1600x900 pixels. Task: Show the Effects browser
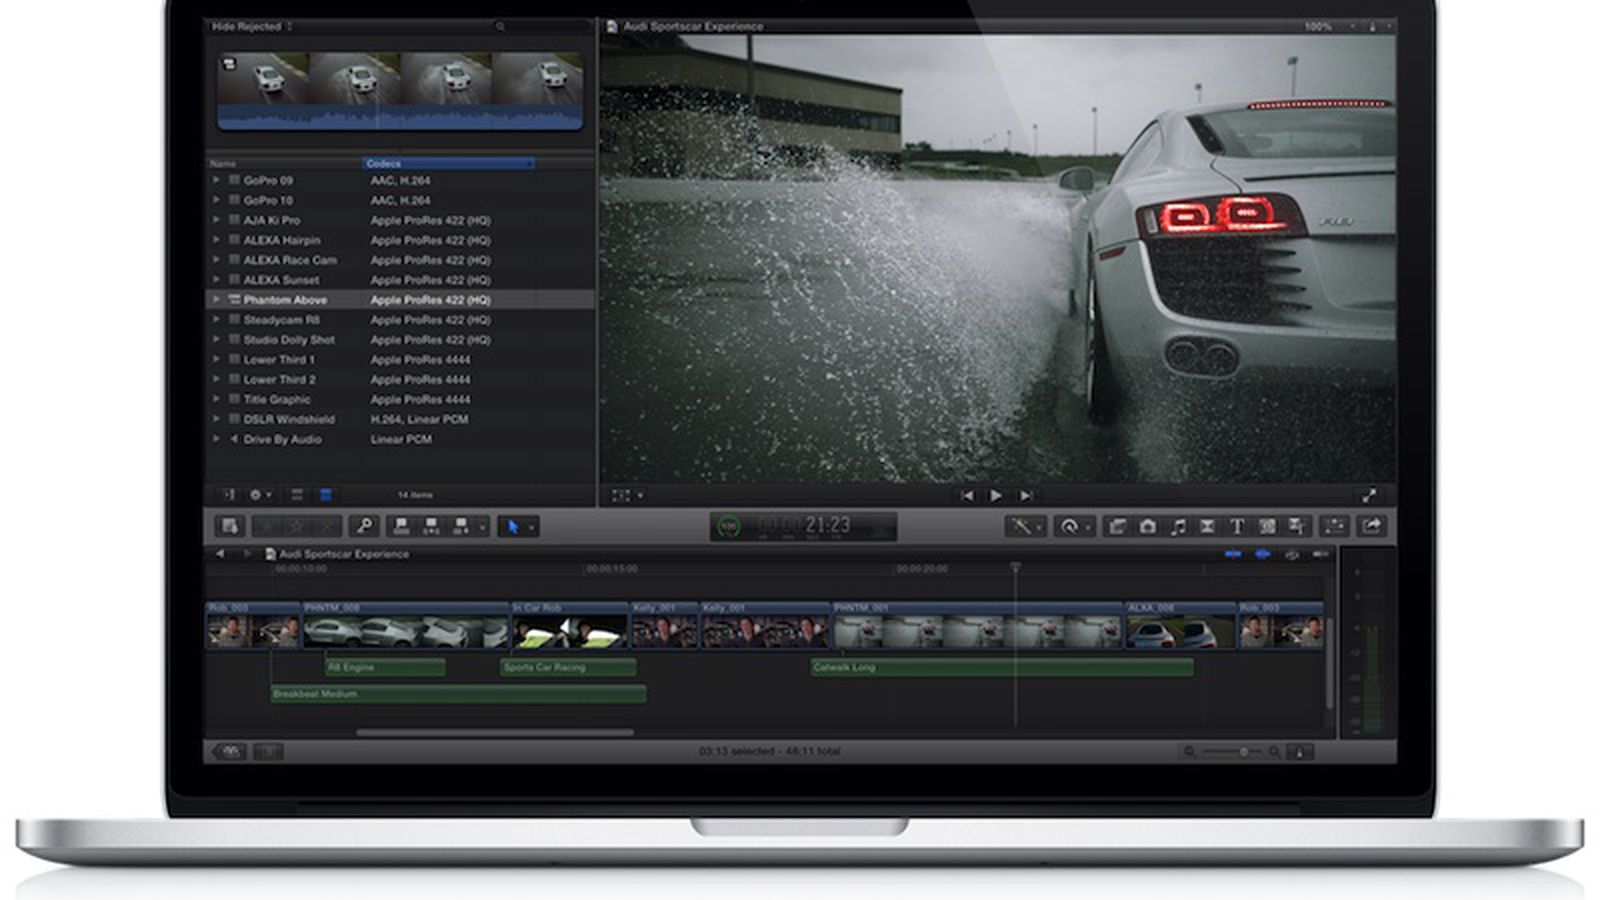pos(1118,526)
